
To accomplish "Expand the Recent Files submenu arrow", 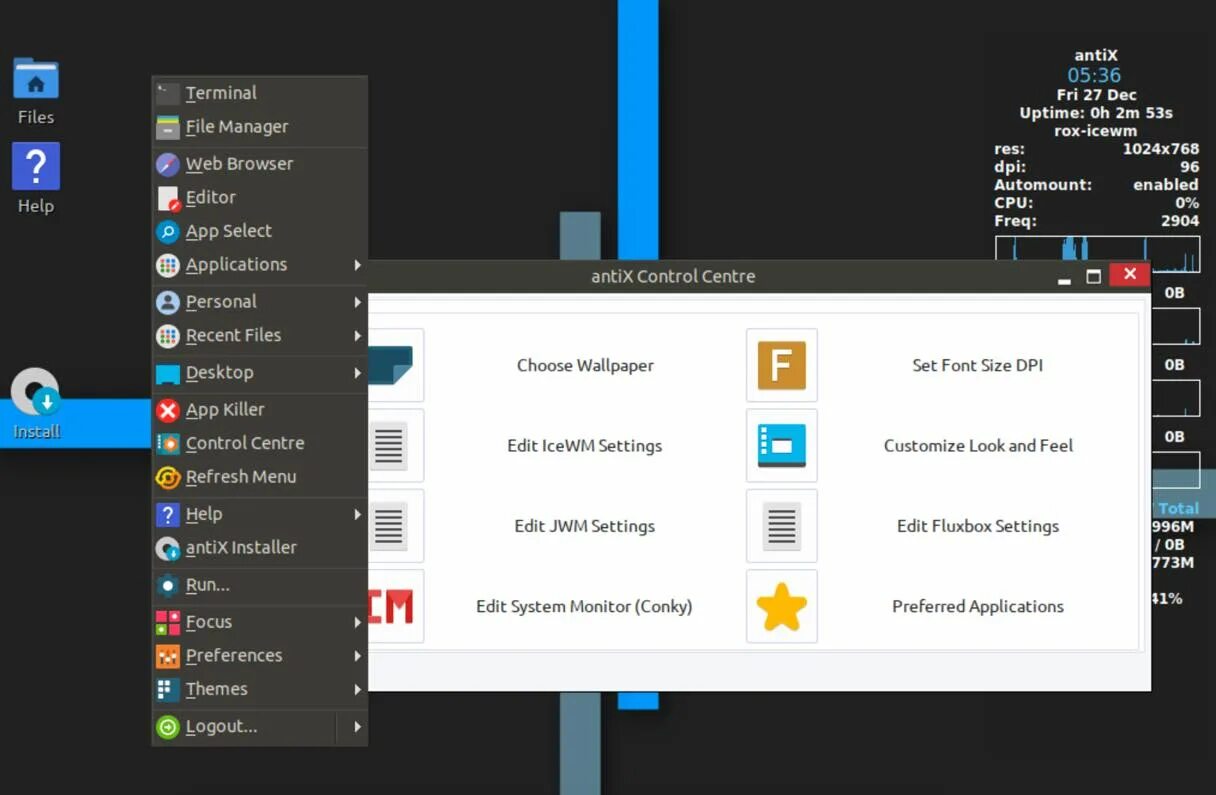I will point(357,336).
